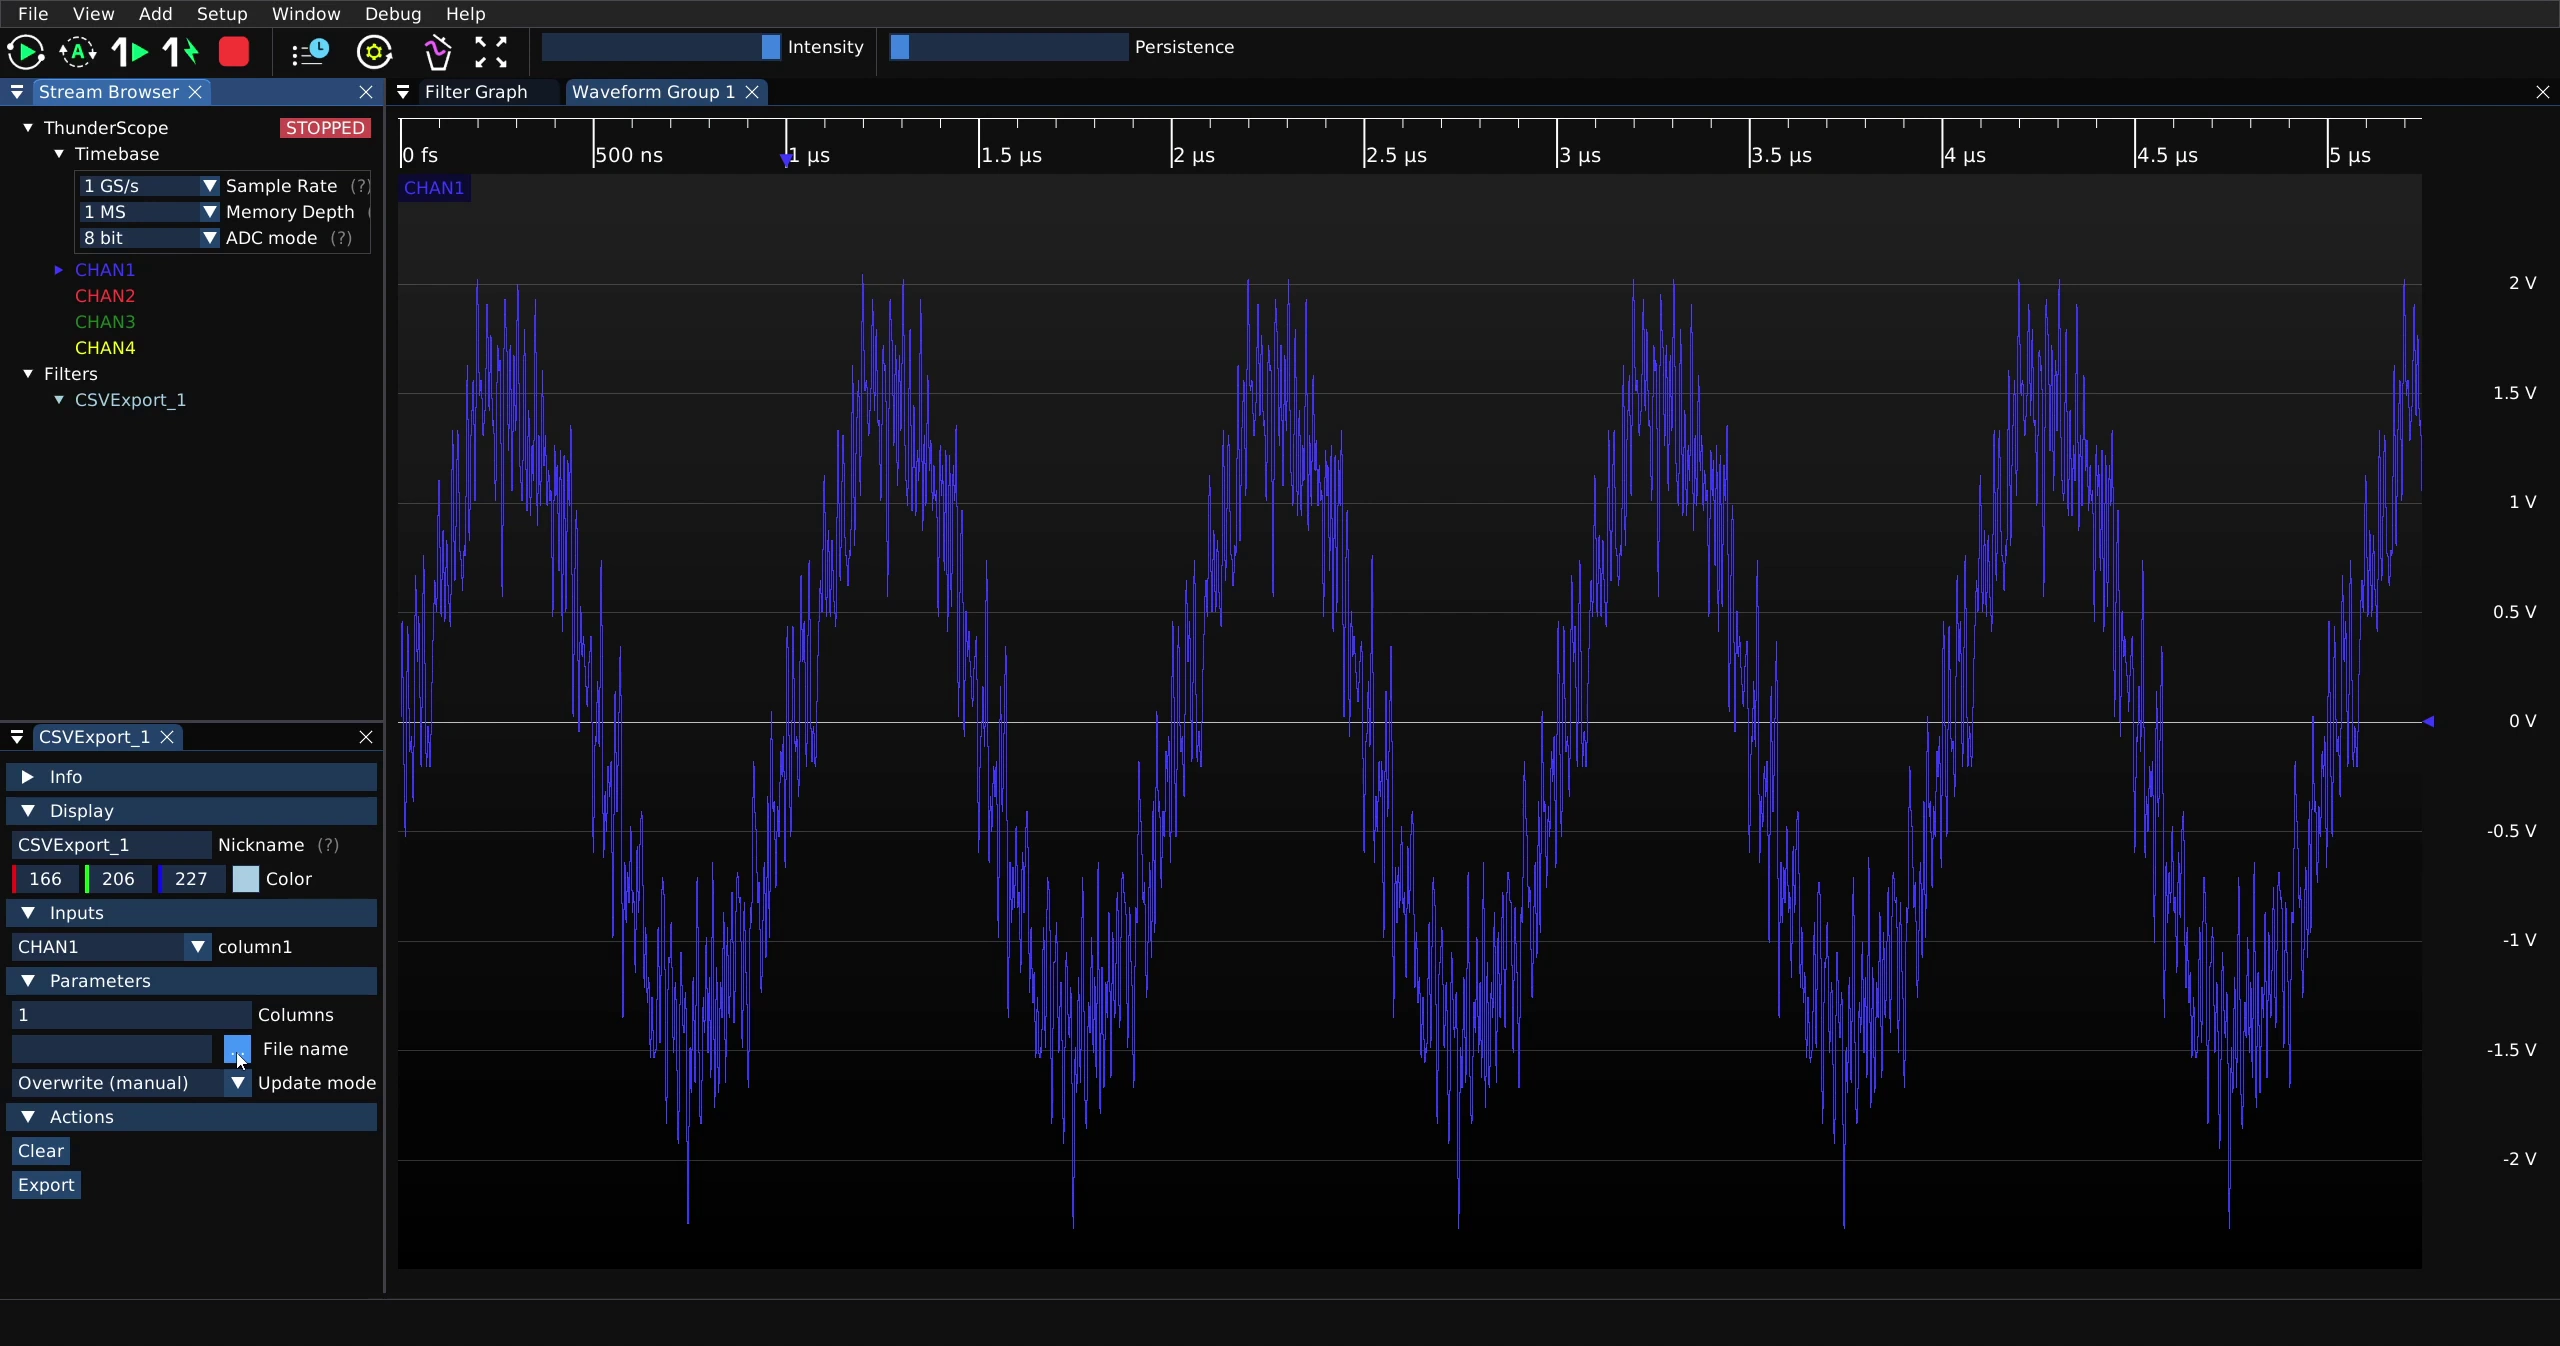Viewport: 2560px width, 1346px height.
Task: Open the File menu
Action: [x=33, y=14]
